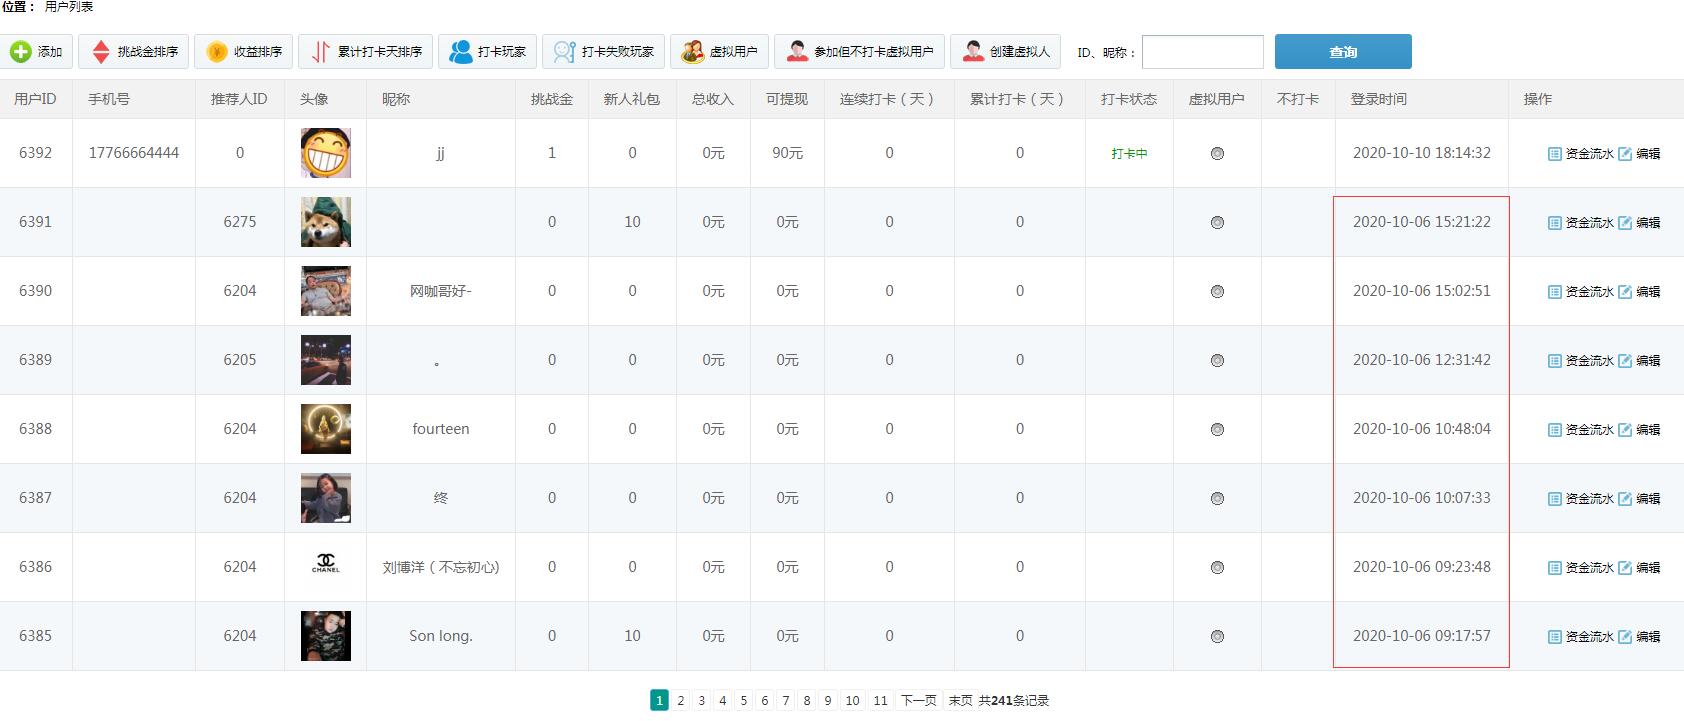Open 资金流水 for user 6390
This screenshot has height=721, width=1684.
[1581, 292]
